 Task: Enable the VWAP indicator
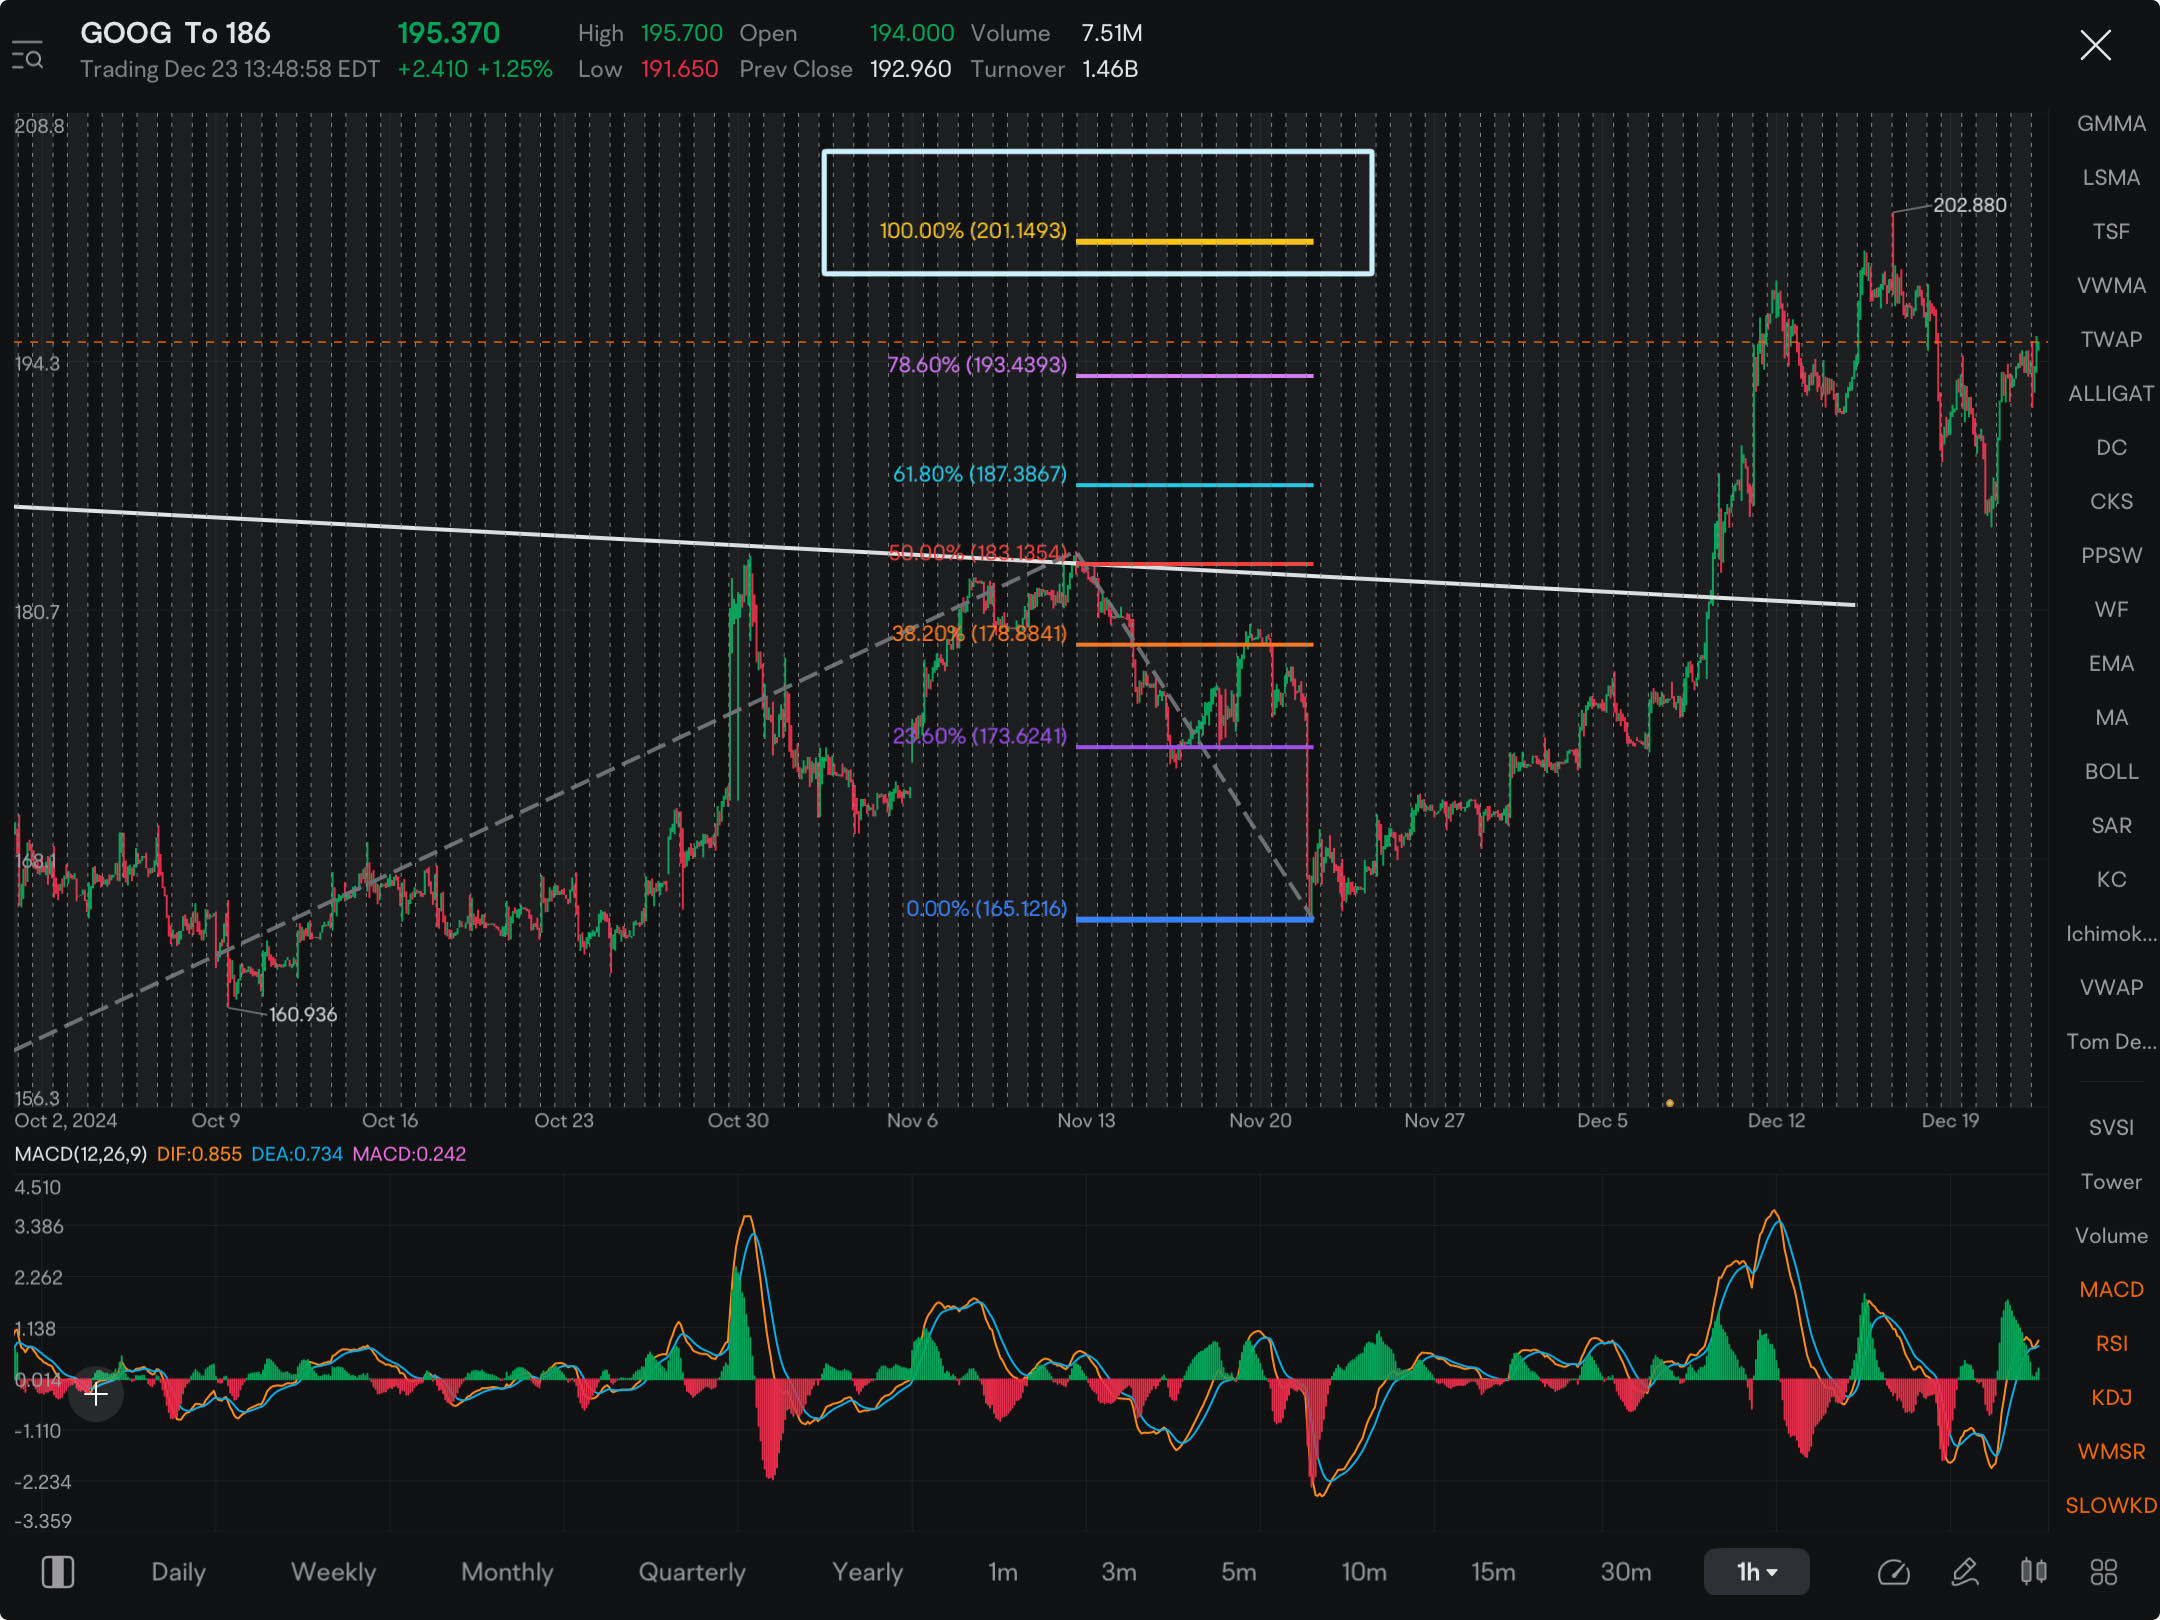click(x=2111, y=988)
